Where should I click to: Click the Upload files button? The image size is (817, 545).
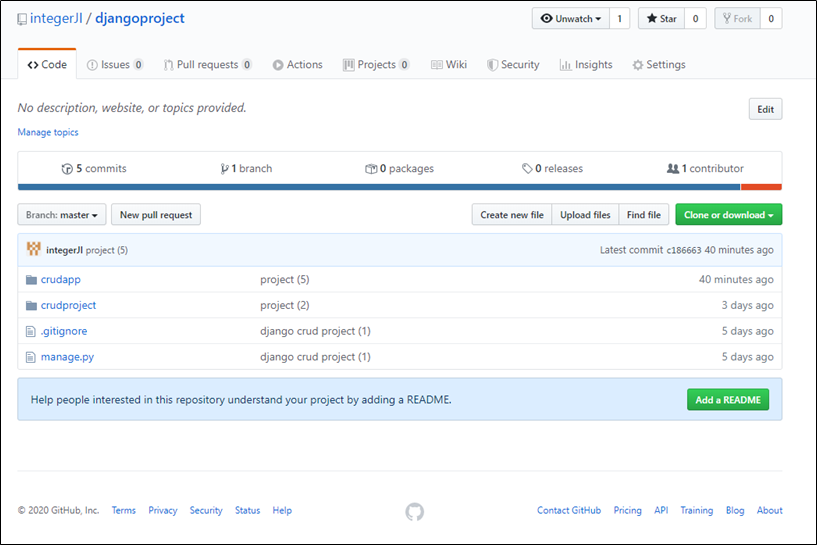pyautogui.click(x=585, y=215)
